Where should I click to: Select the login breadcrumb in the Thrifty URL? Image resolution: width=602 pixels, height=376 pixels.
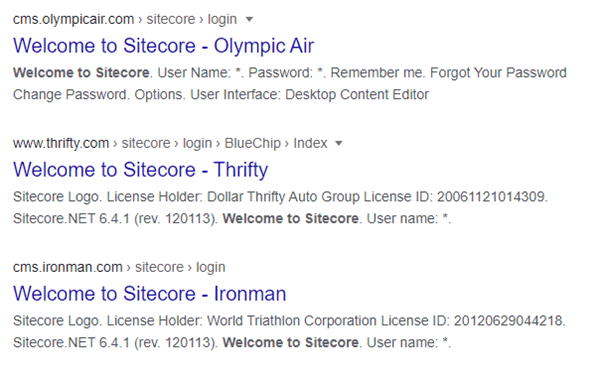[x=197, y=144]
